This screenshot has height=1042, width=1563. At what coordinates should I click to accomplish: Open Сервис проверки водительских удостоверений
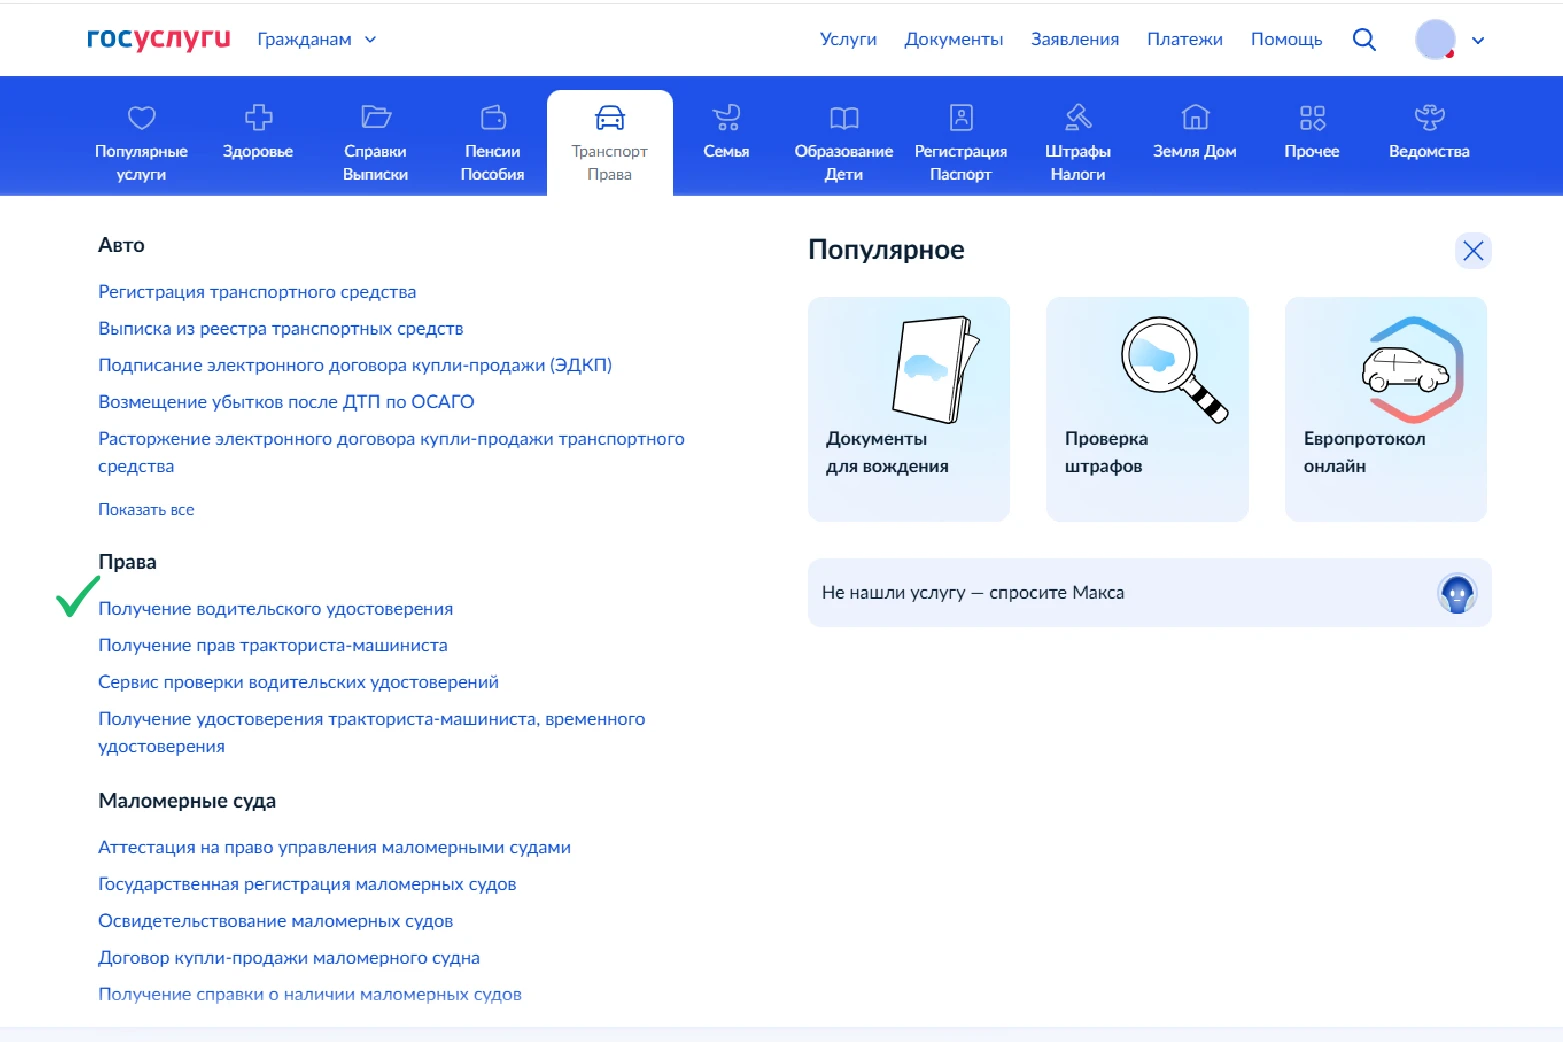[298, 682]
